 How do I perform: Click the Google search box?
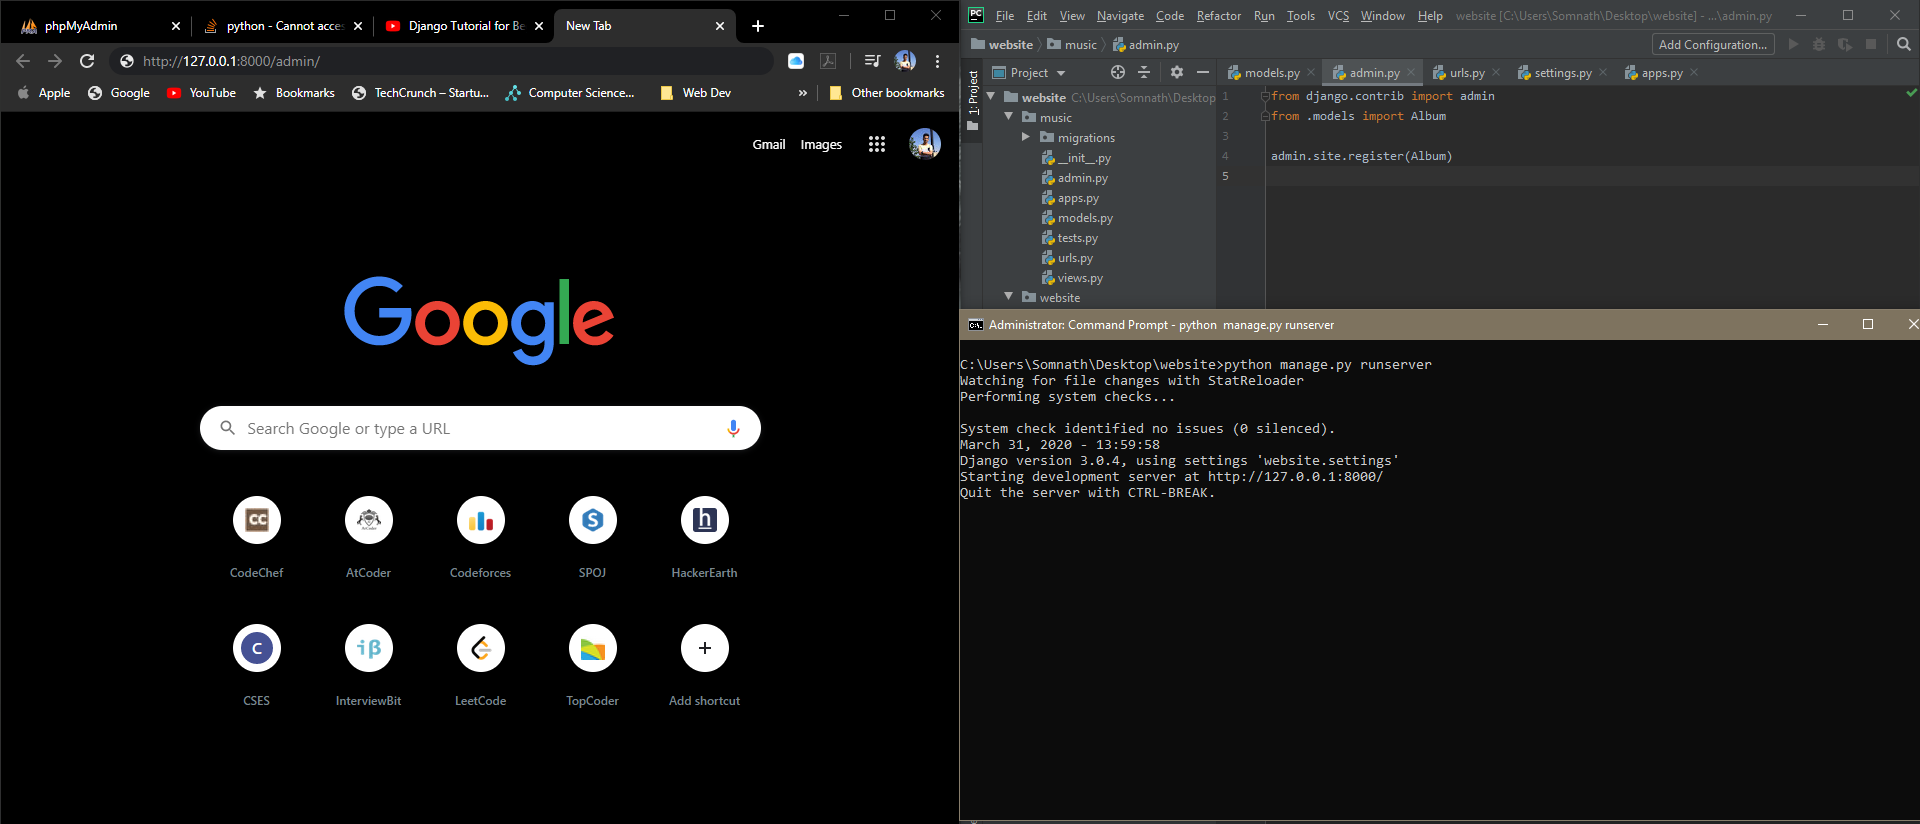[480, 428]
